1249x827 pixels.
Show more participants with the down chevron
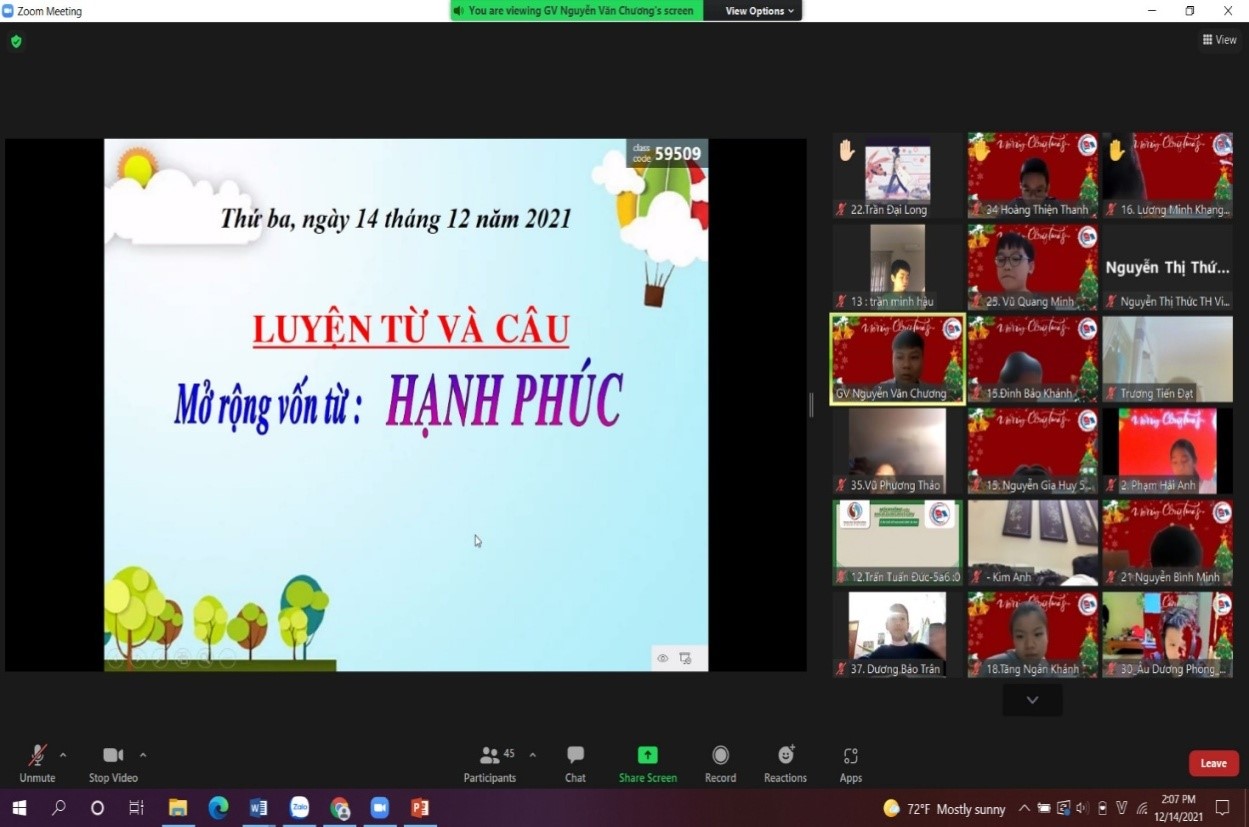pos(1032,700)
